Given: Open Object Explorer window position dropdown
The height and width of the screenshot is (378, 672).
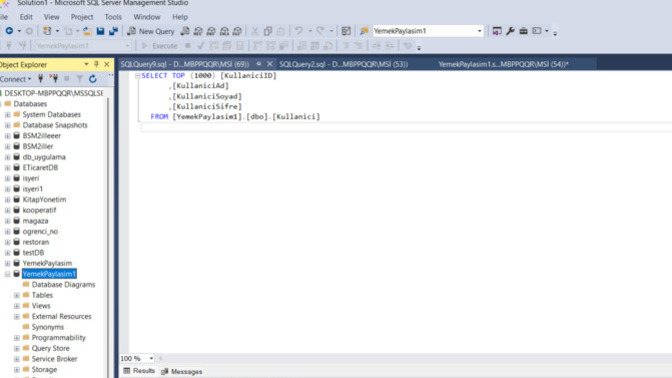Looking at the screenshot, I should 86,64.
